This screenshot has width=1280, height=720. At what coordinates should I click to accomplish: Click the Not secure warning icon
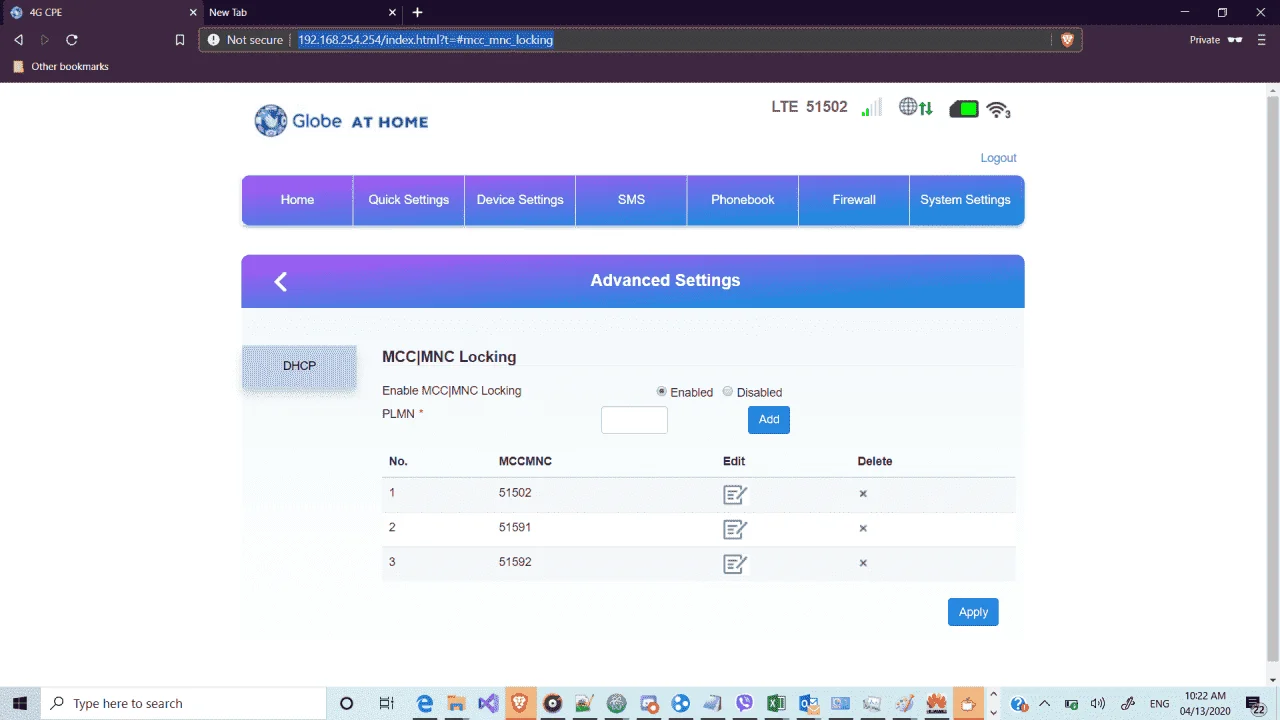[x=213, y=40]
